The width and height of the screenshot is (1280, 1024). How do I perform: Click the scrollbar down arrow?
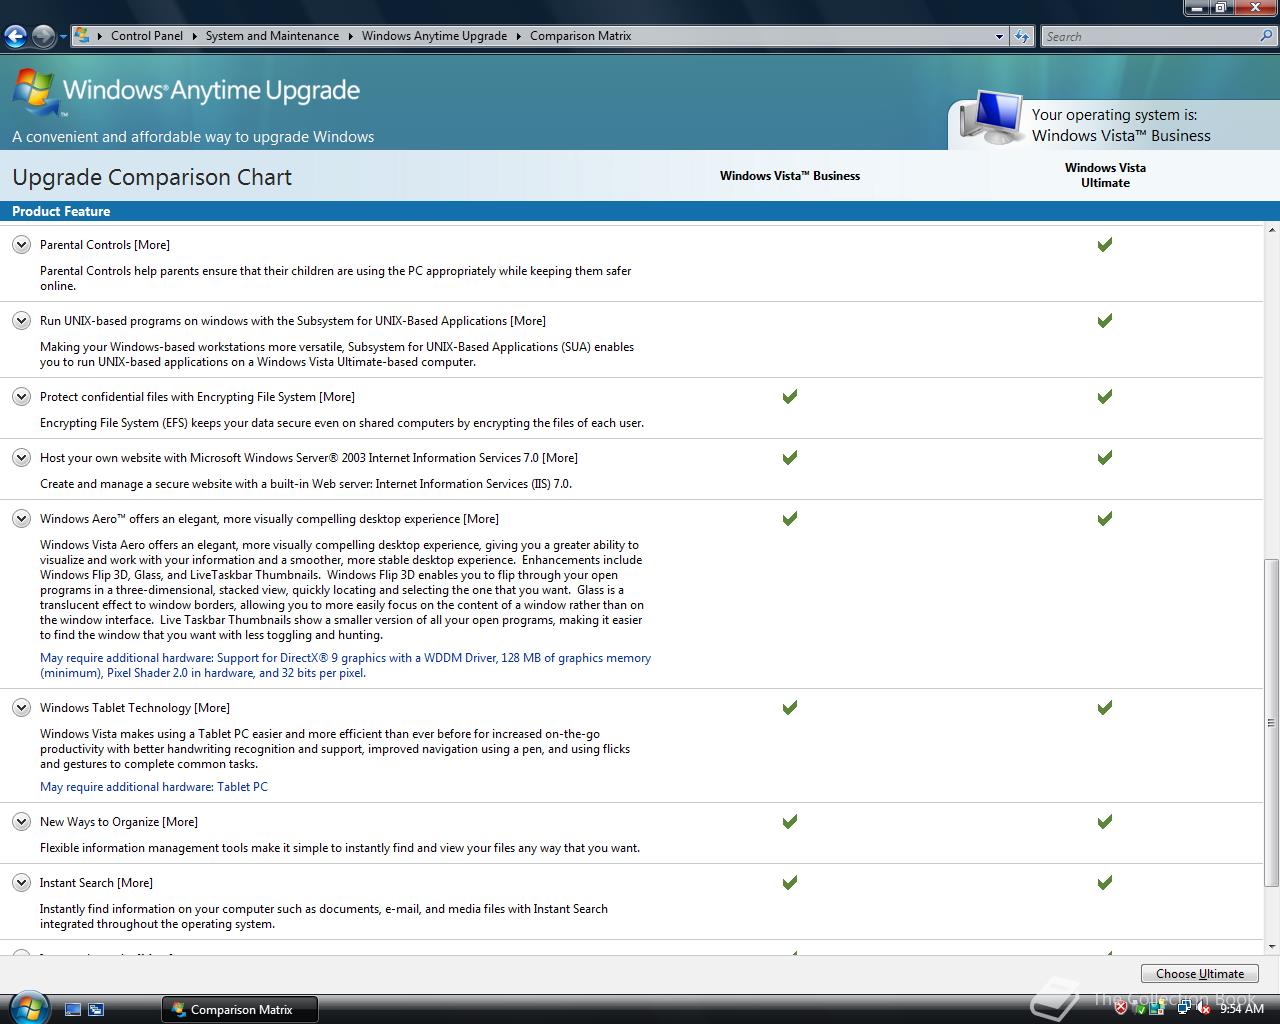coord(1271,946)
